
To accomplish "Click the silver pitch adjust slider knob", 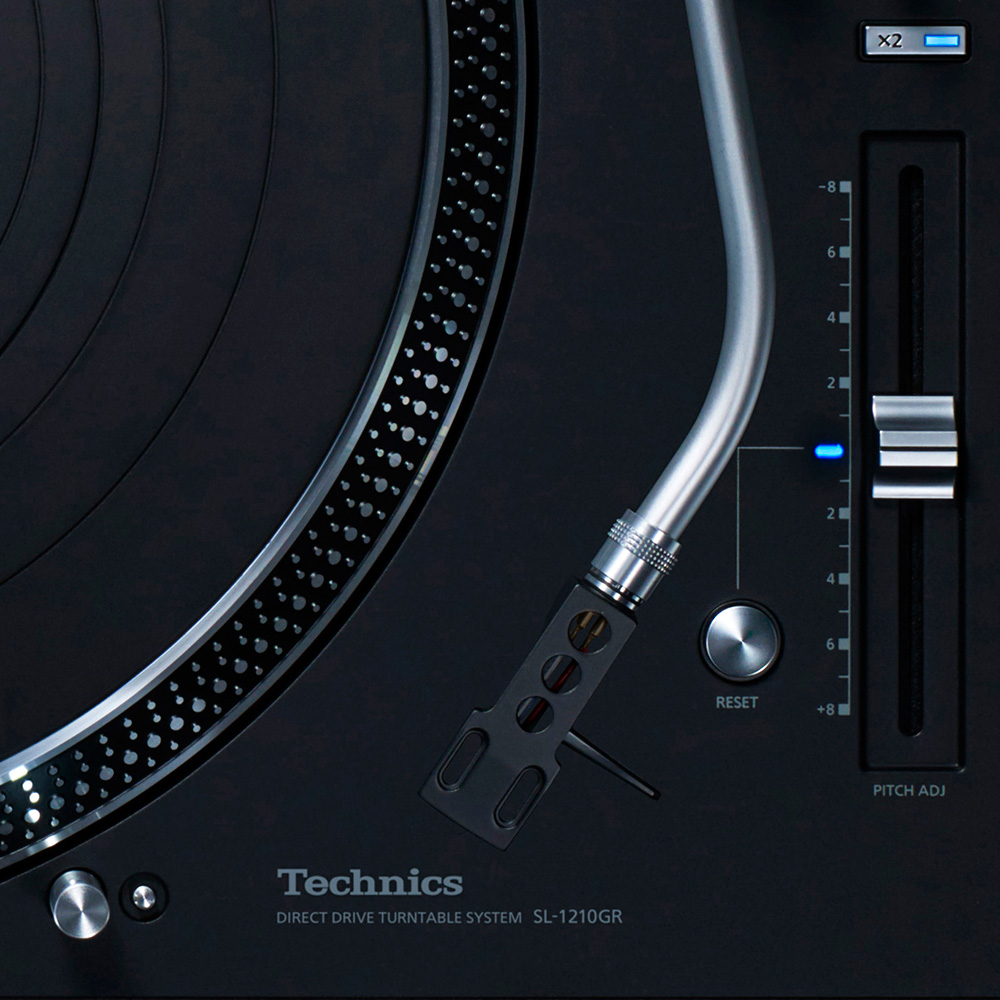I will pyautogui.click(x=914, y=447).
